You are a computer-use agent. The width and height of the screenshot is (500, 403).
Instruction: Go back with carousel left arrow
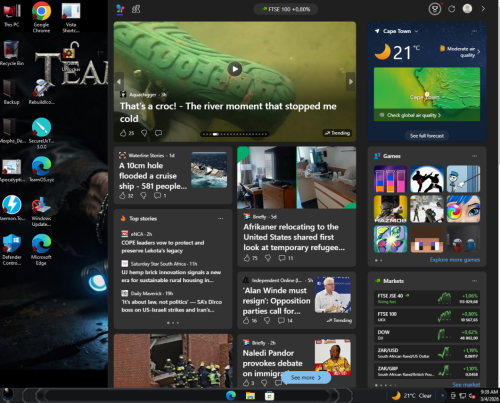[119, 81]
